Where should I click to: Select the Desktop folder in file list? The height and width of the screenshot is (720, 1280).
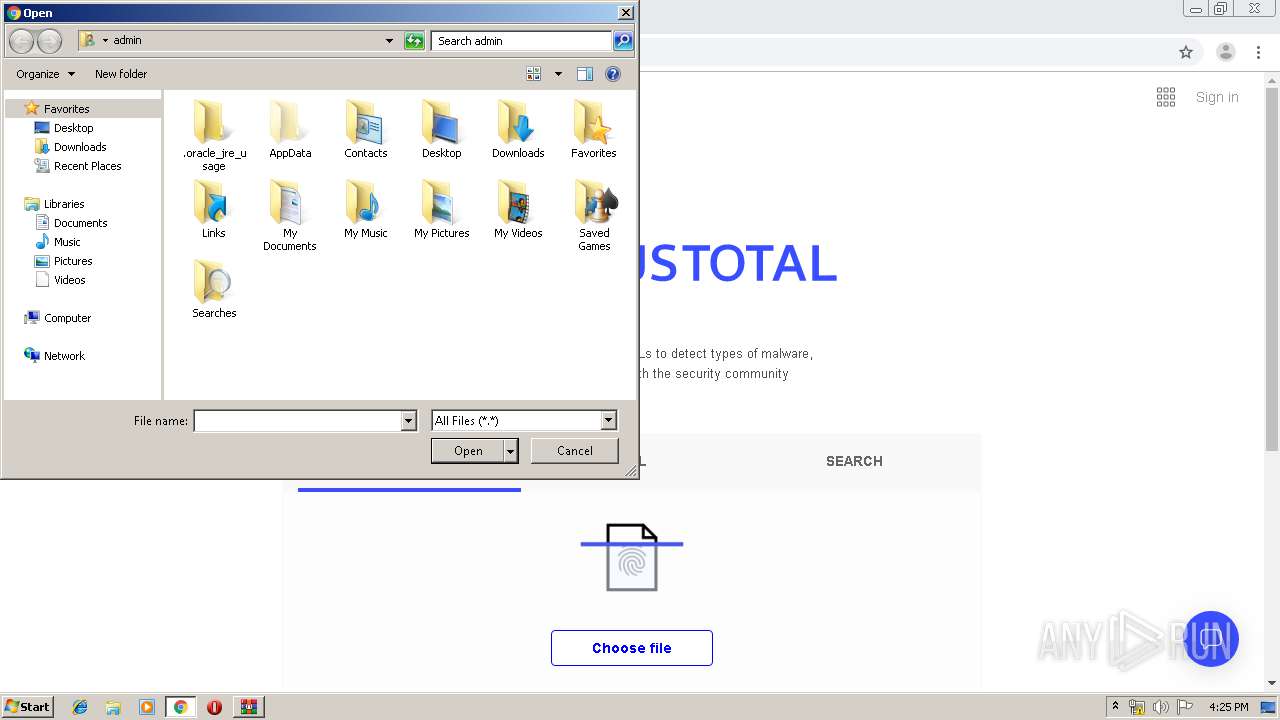[442, 130]
